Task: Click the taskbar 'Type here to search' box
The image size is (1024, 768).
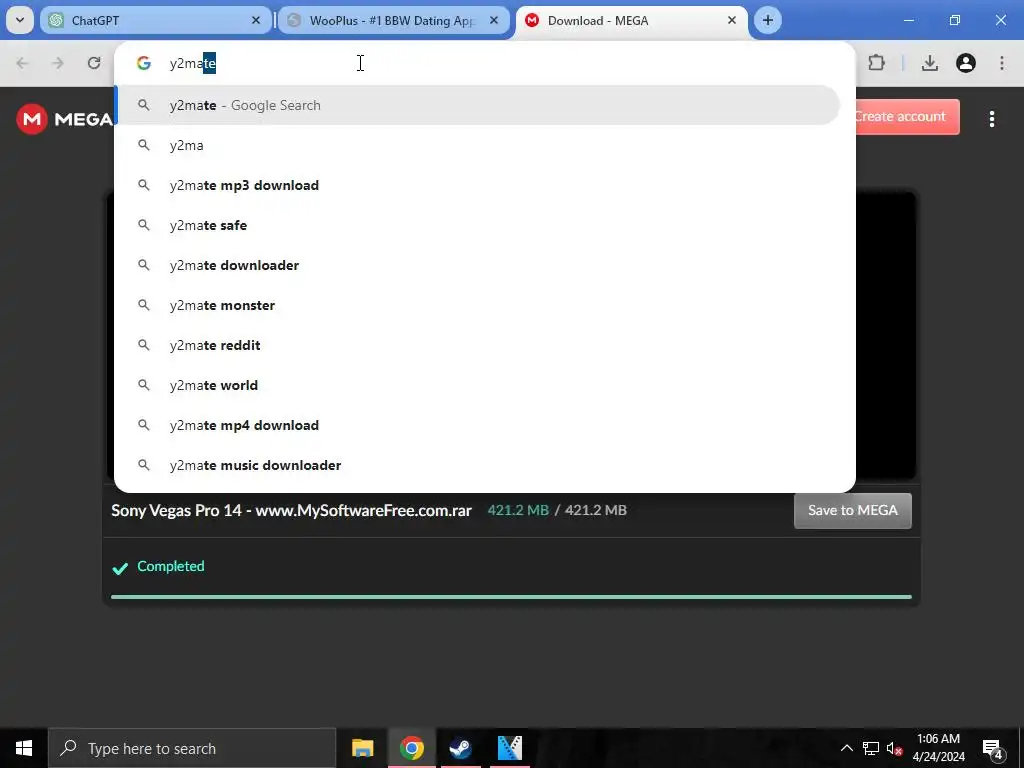Action: point(192,748)
